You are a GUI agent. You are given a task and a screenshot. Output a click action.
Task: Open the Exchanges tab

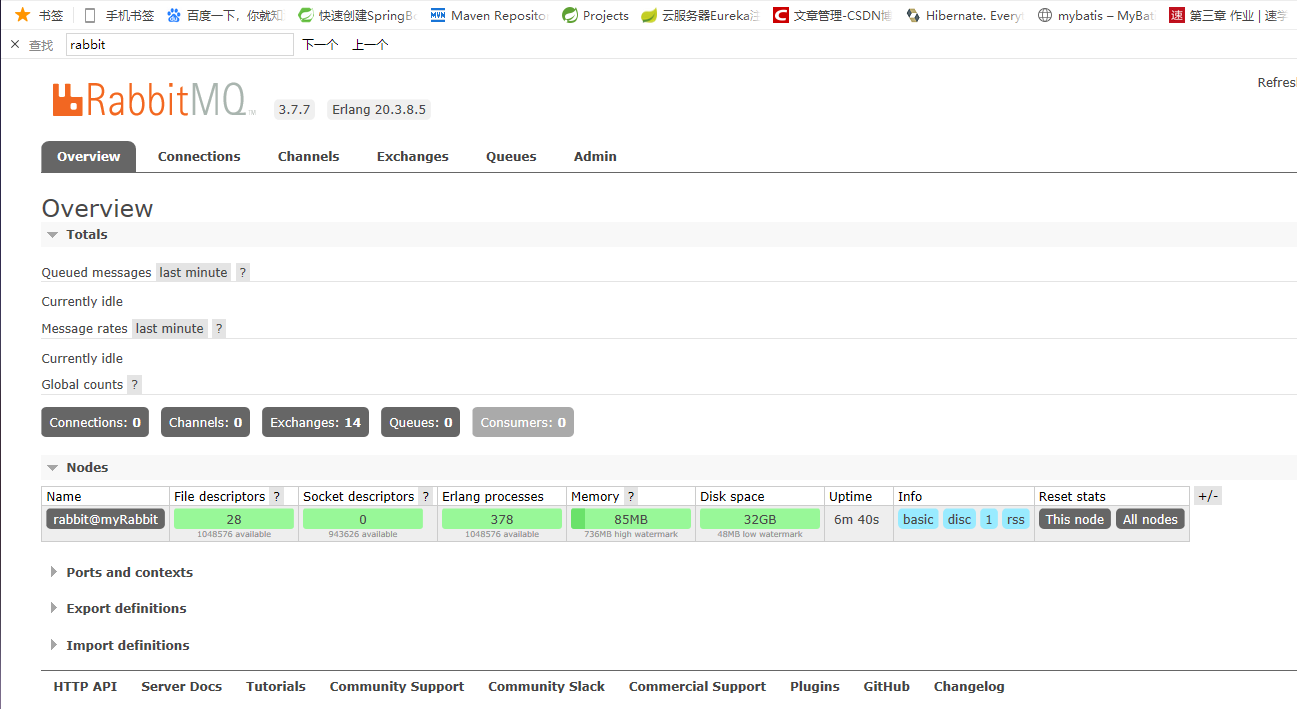412,156
